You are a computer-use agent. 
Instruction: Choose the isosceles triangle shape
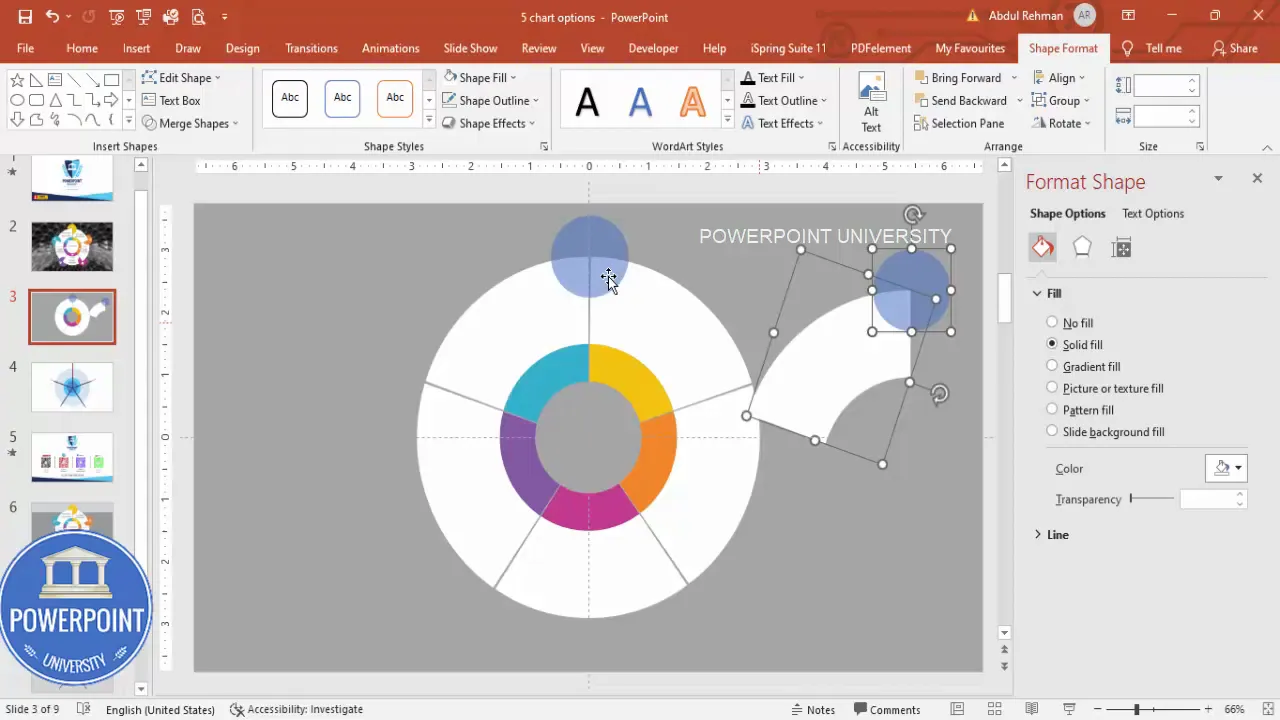click(55, 100)
